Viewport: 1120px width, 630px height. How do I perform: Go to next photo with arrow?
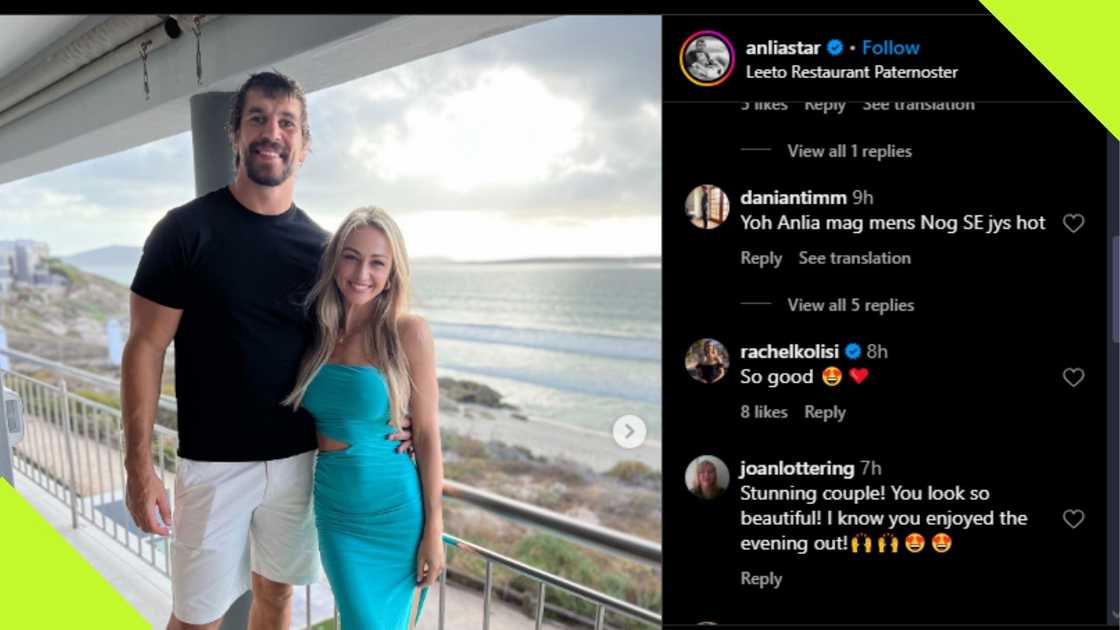[x=629, y=431]
